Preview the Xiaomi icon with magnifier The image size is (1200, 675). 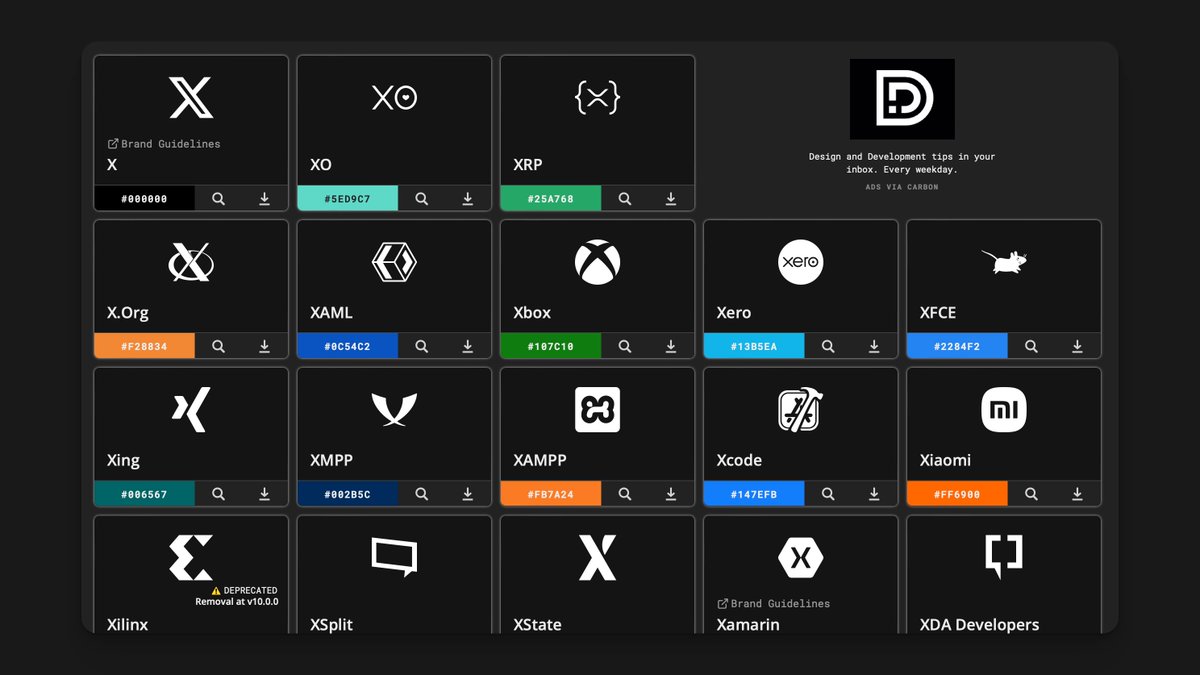click(1031, 495)
